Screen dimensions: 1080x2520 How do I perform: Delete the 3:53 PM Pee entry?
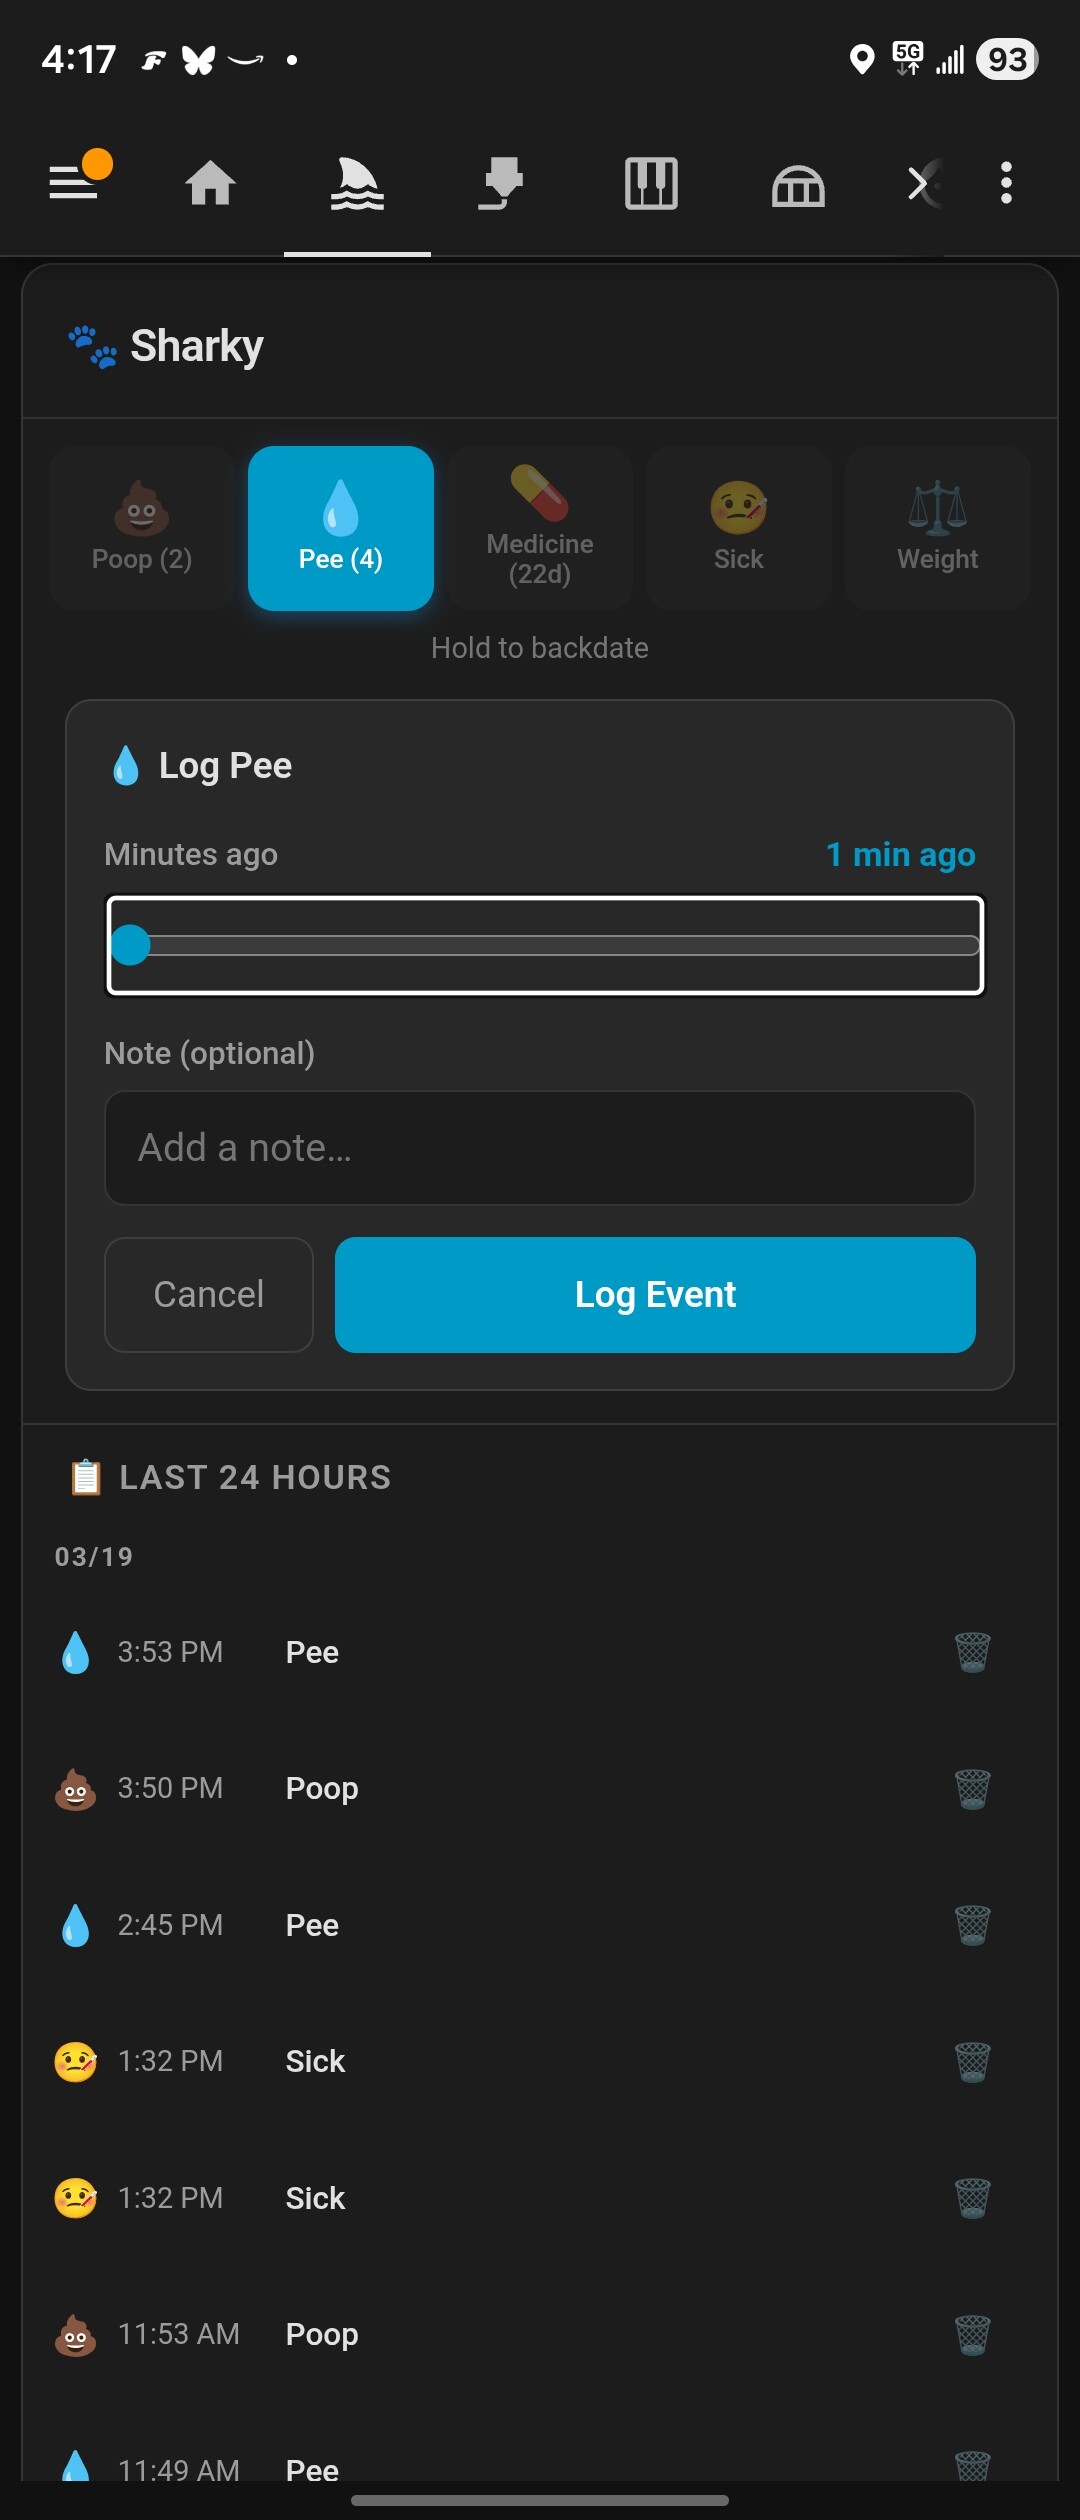[x=972, y=1652]
